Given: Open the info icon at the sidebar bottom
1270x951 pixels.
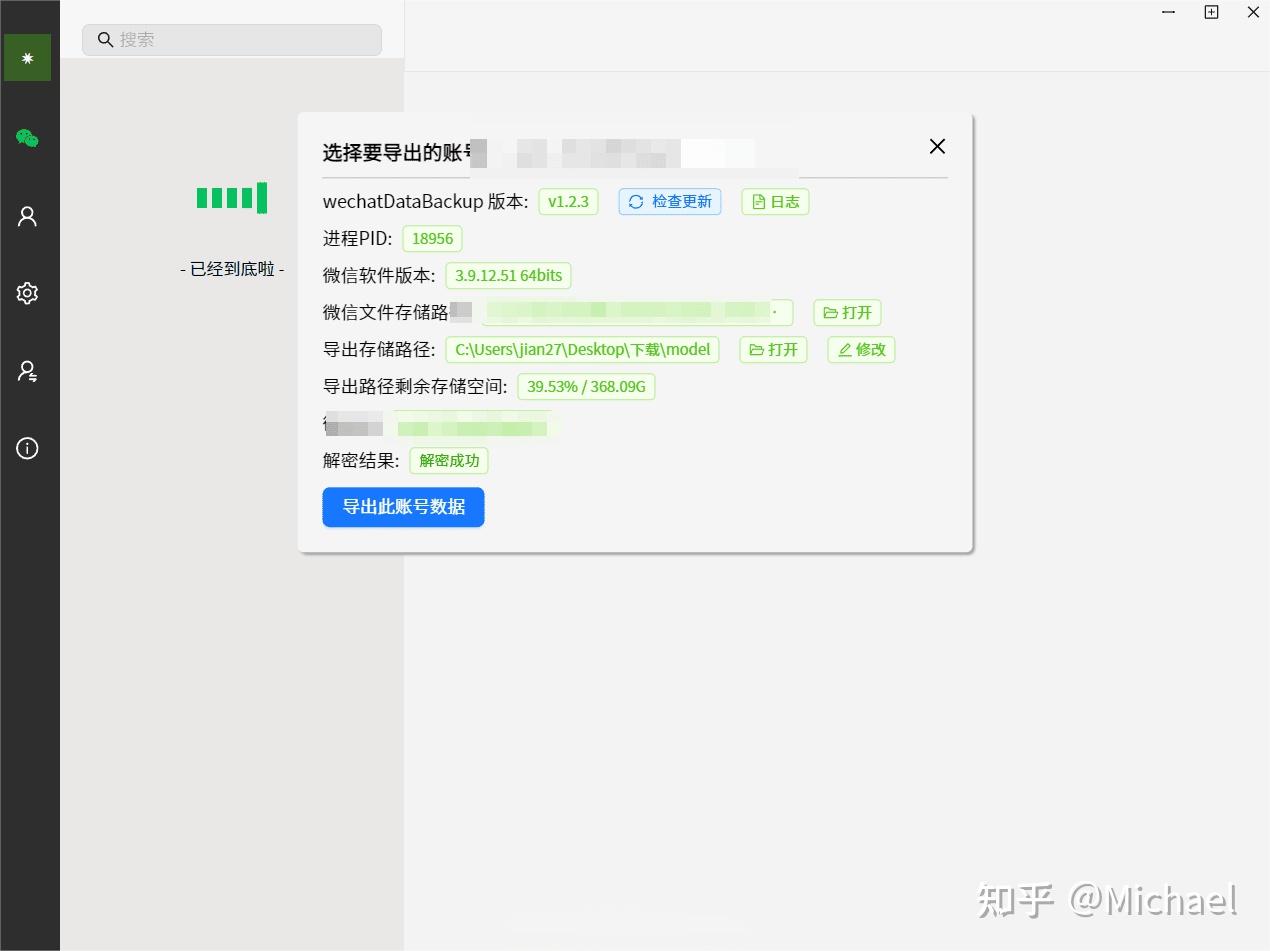Looking at the screenshot, I should point(29,448).
